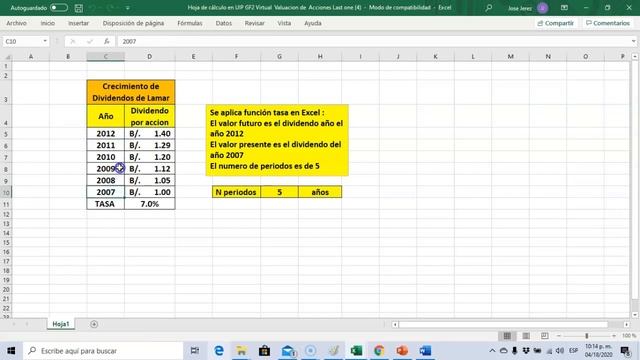Viewport: 640px width, 360px height.
Task: Click the Insert Function fx icon
Action: pyautogui.click(x=107, y=41)
